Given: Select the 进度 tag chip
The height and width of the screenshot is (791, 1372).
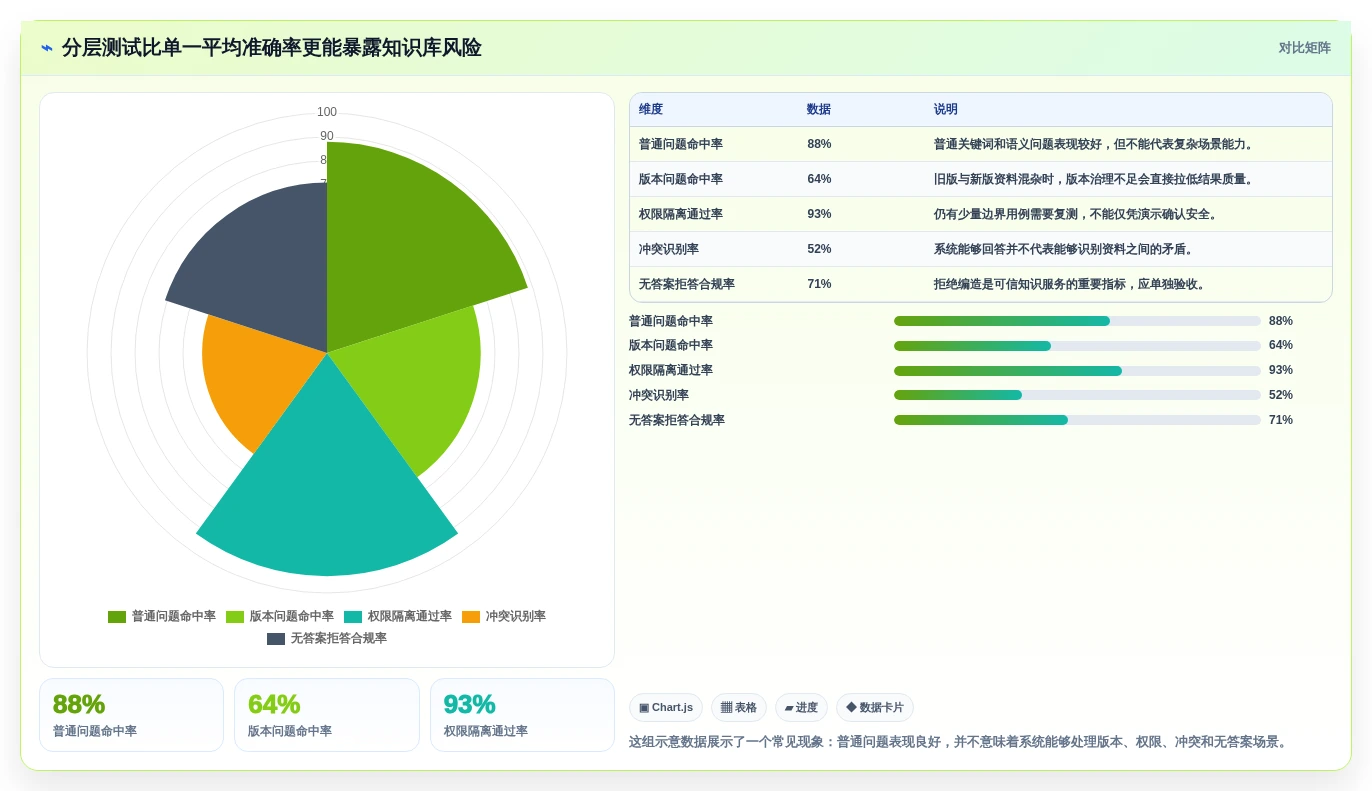Looking at the screenshot, I should [801, 708].
